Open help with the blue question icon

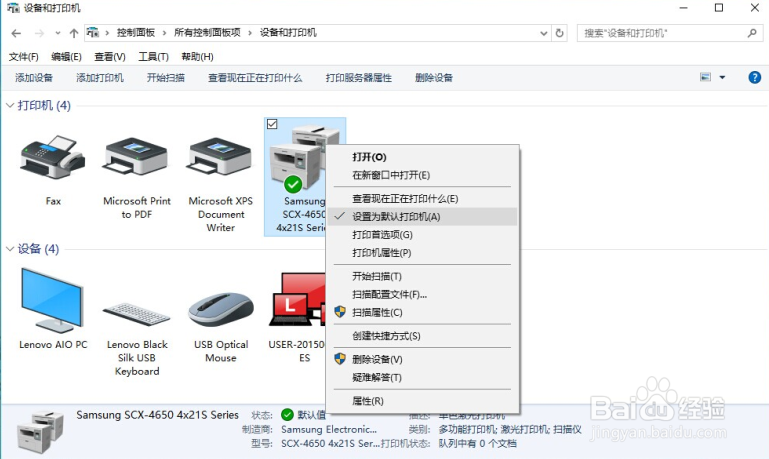(755, 77)
